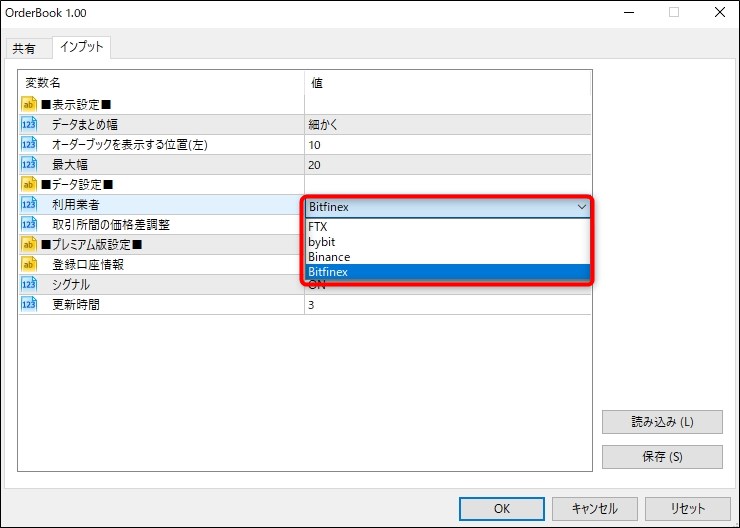This screenshot has width=740, height=528.
Task: Select the 利用業者 row label
Action: point(76,204)
